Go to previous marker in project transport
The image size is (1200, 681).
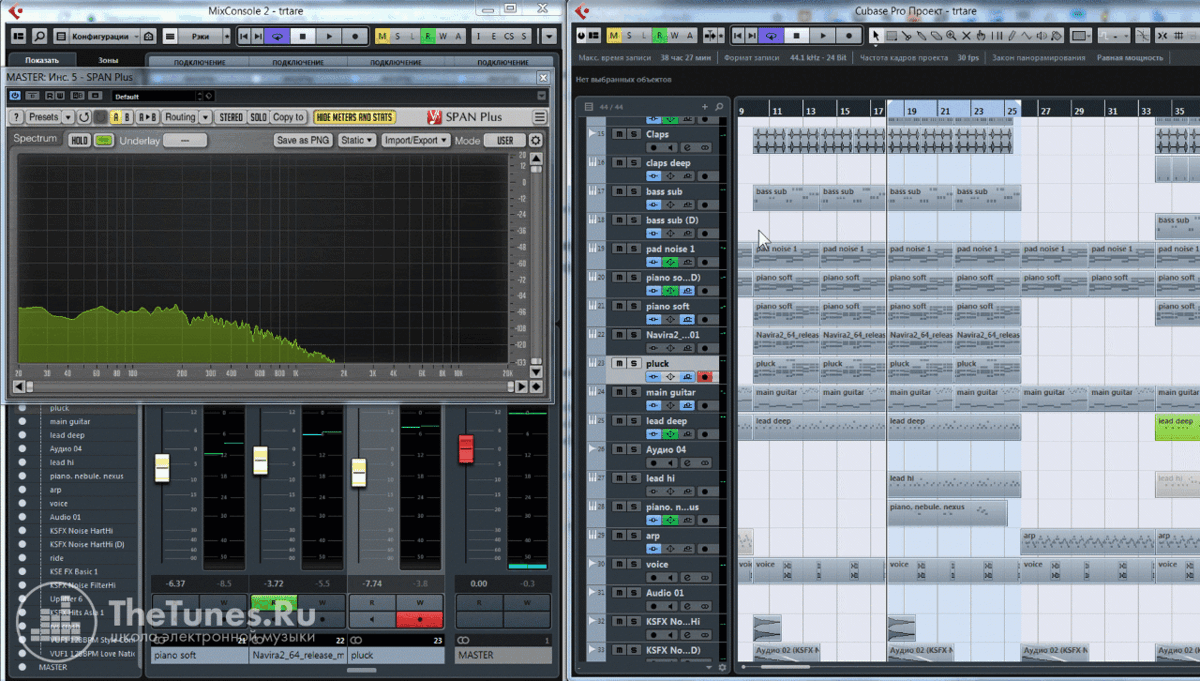737,35
